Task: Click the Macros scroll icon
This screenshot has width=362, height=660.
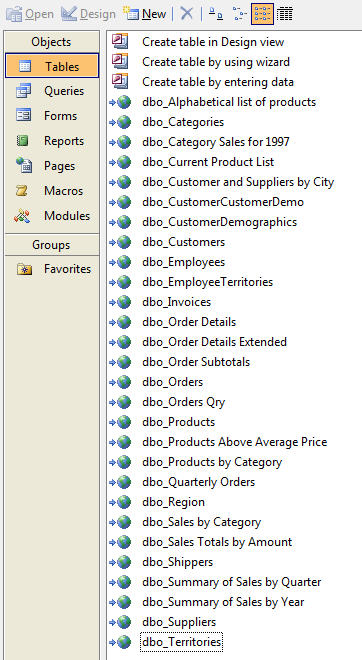Action: click(x=23, y=191)
